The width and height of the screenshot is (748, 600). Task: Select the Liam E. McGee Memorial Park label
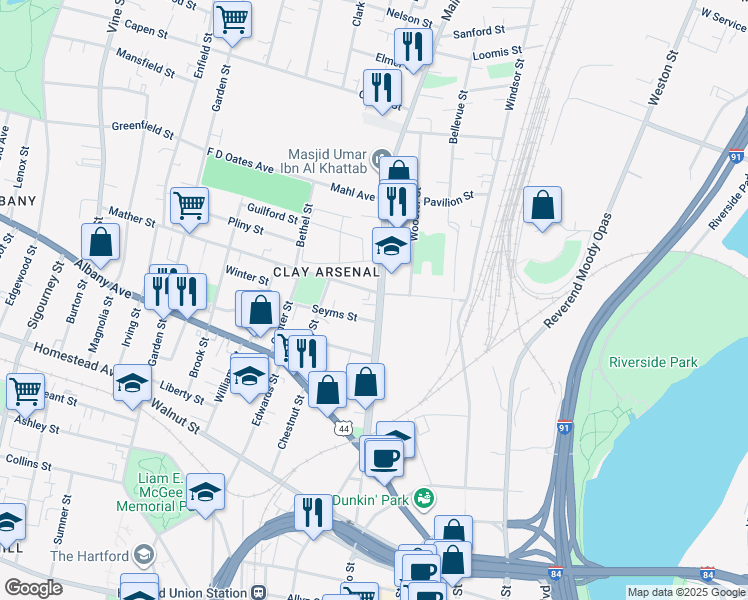pyautogui.click(x=153, y=492)
